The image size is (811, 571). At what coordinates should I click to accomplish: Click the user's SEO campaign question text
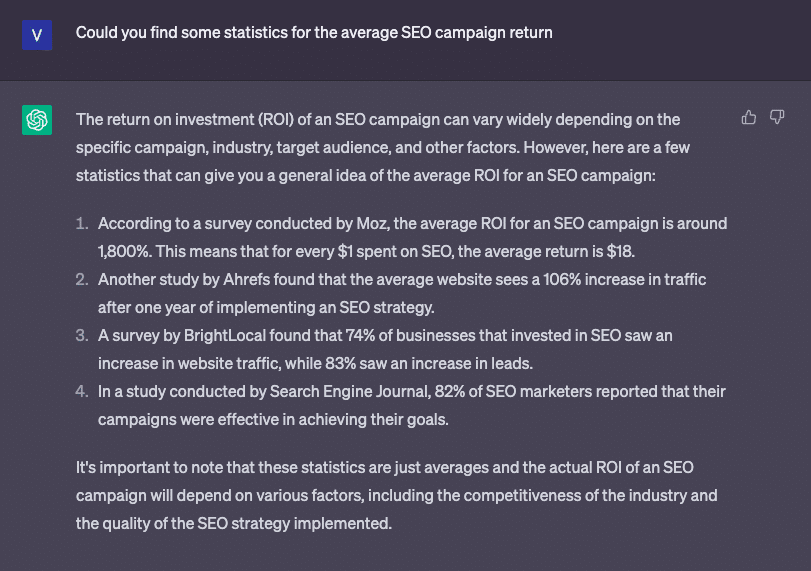pos(314,33)
